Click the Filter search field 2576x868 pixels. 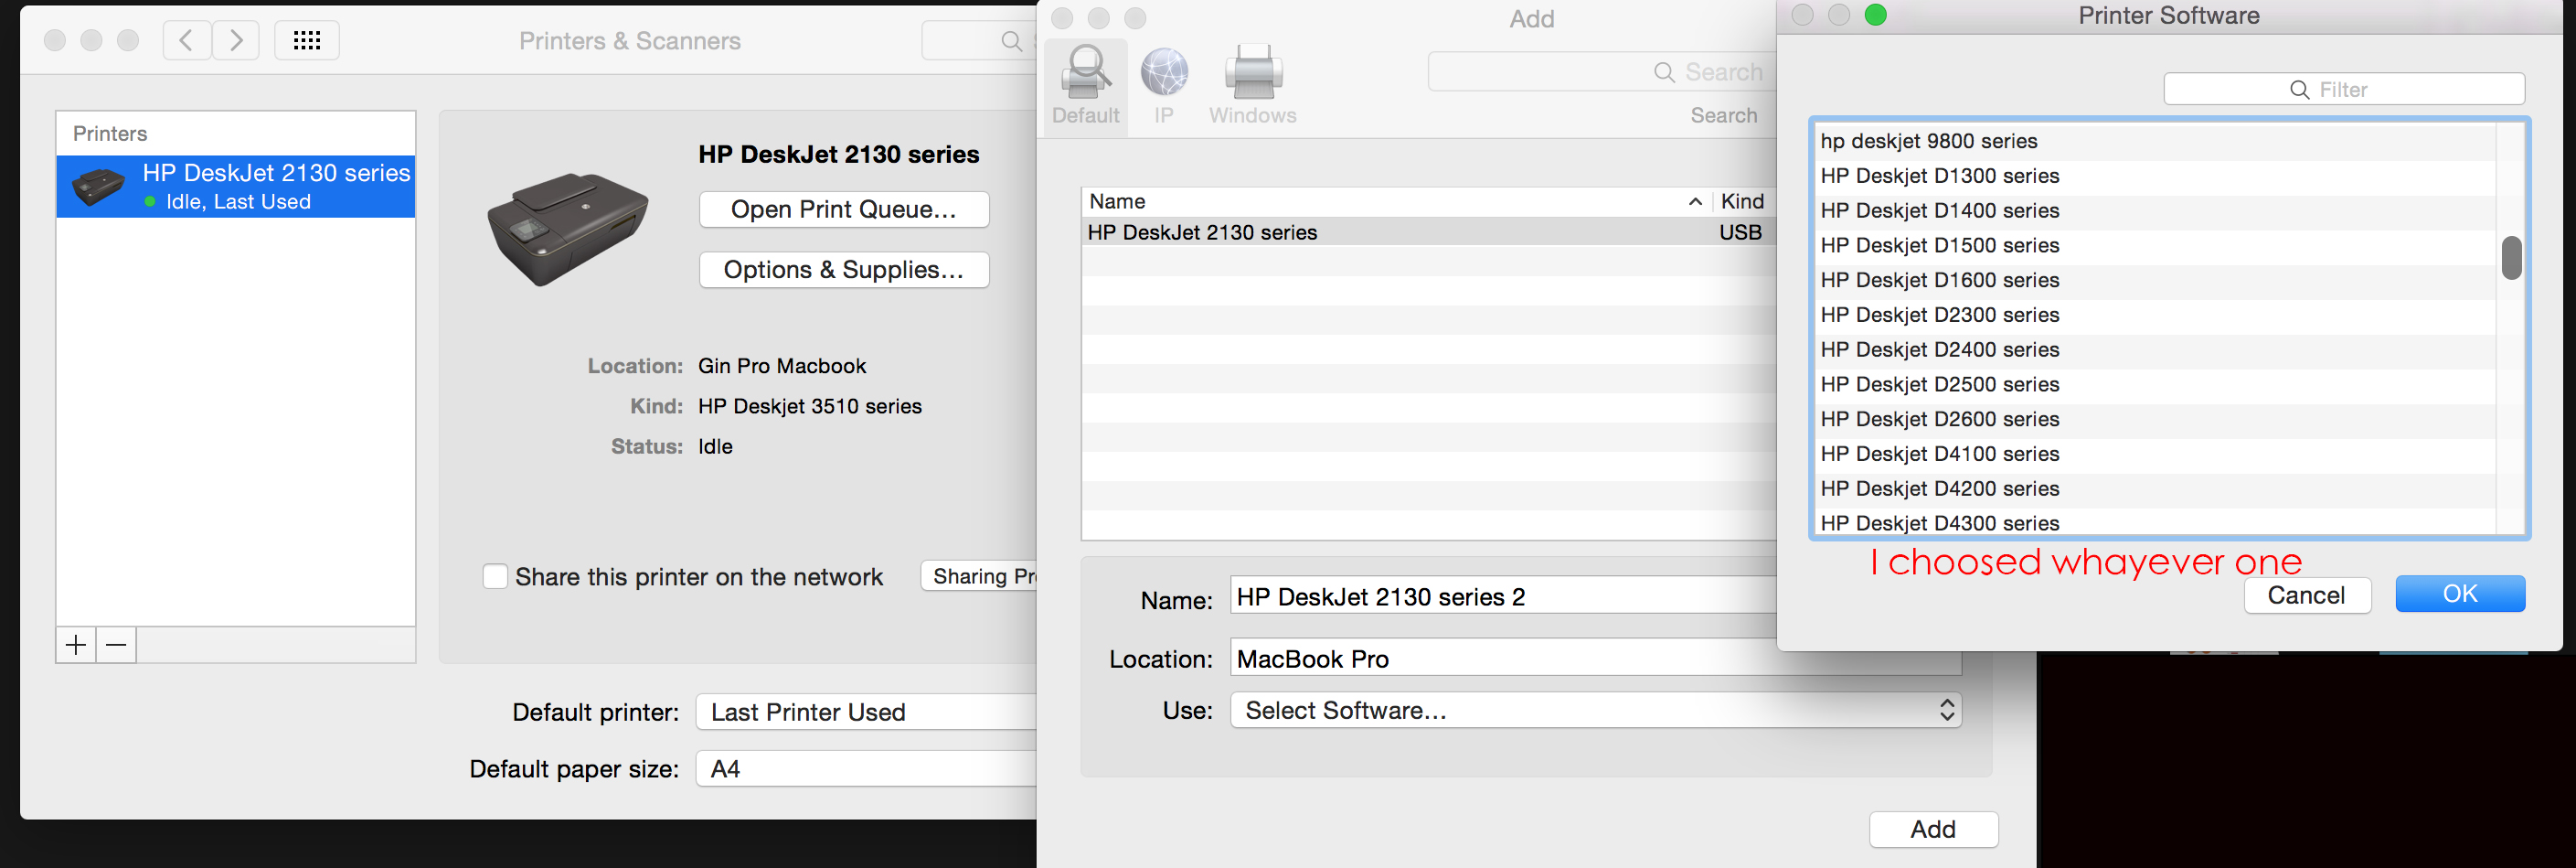pyautogui.click(x=2342, y=90)
